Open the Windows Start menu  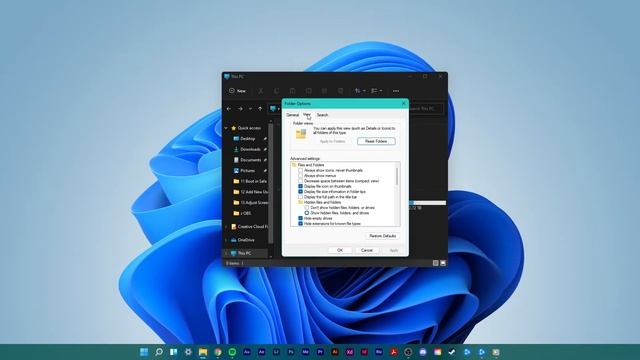point(144,352)
